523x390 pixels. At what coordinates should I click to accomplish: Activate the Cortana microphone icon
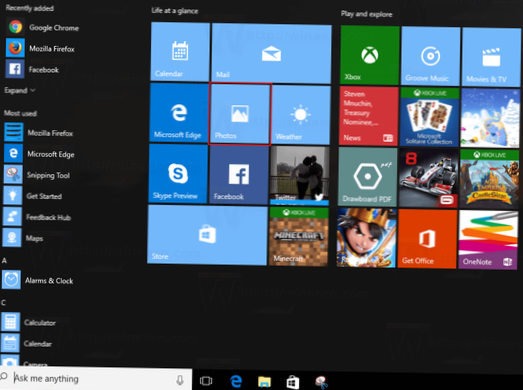point(180,380)
